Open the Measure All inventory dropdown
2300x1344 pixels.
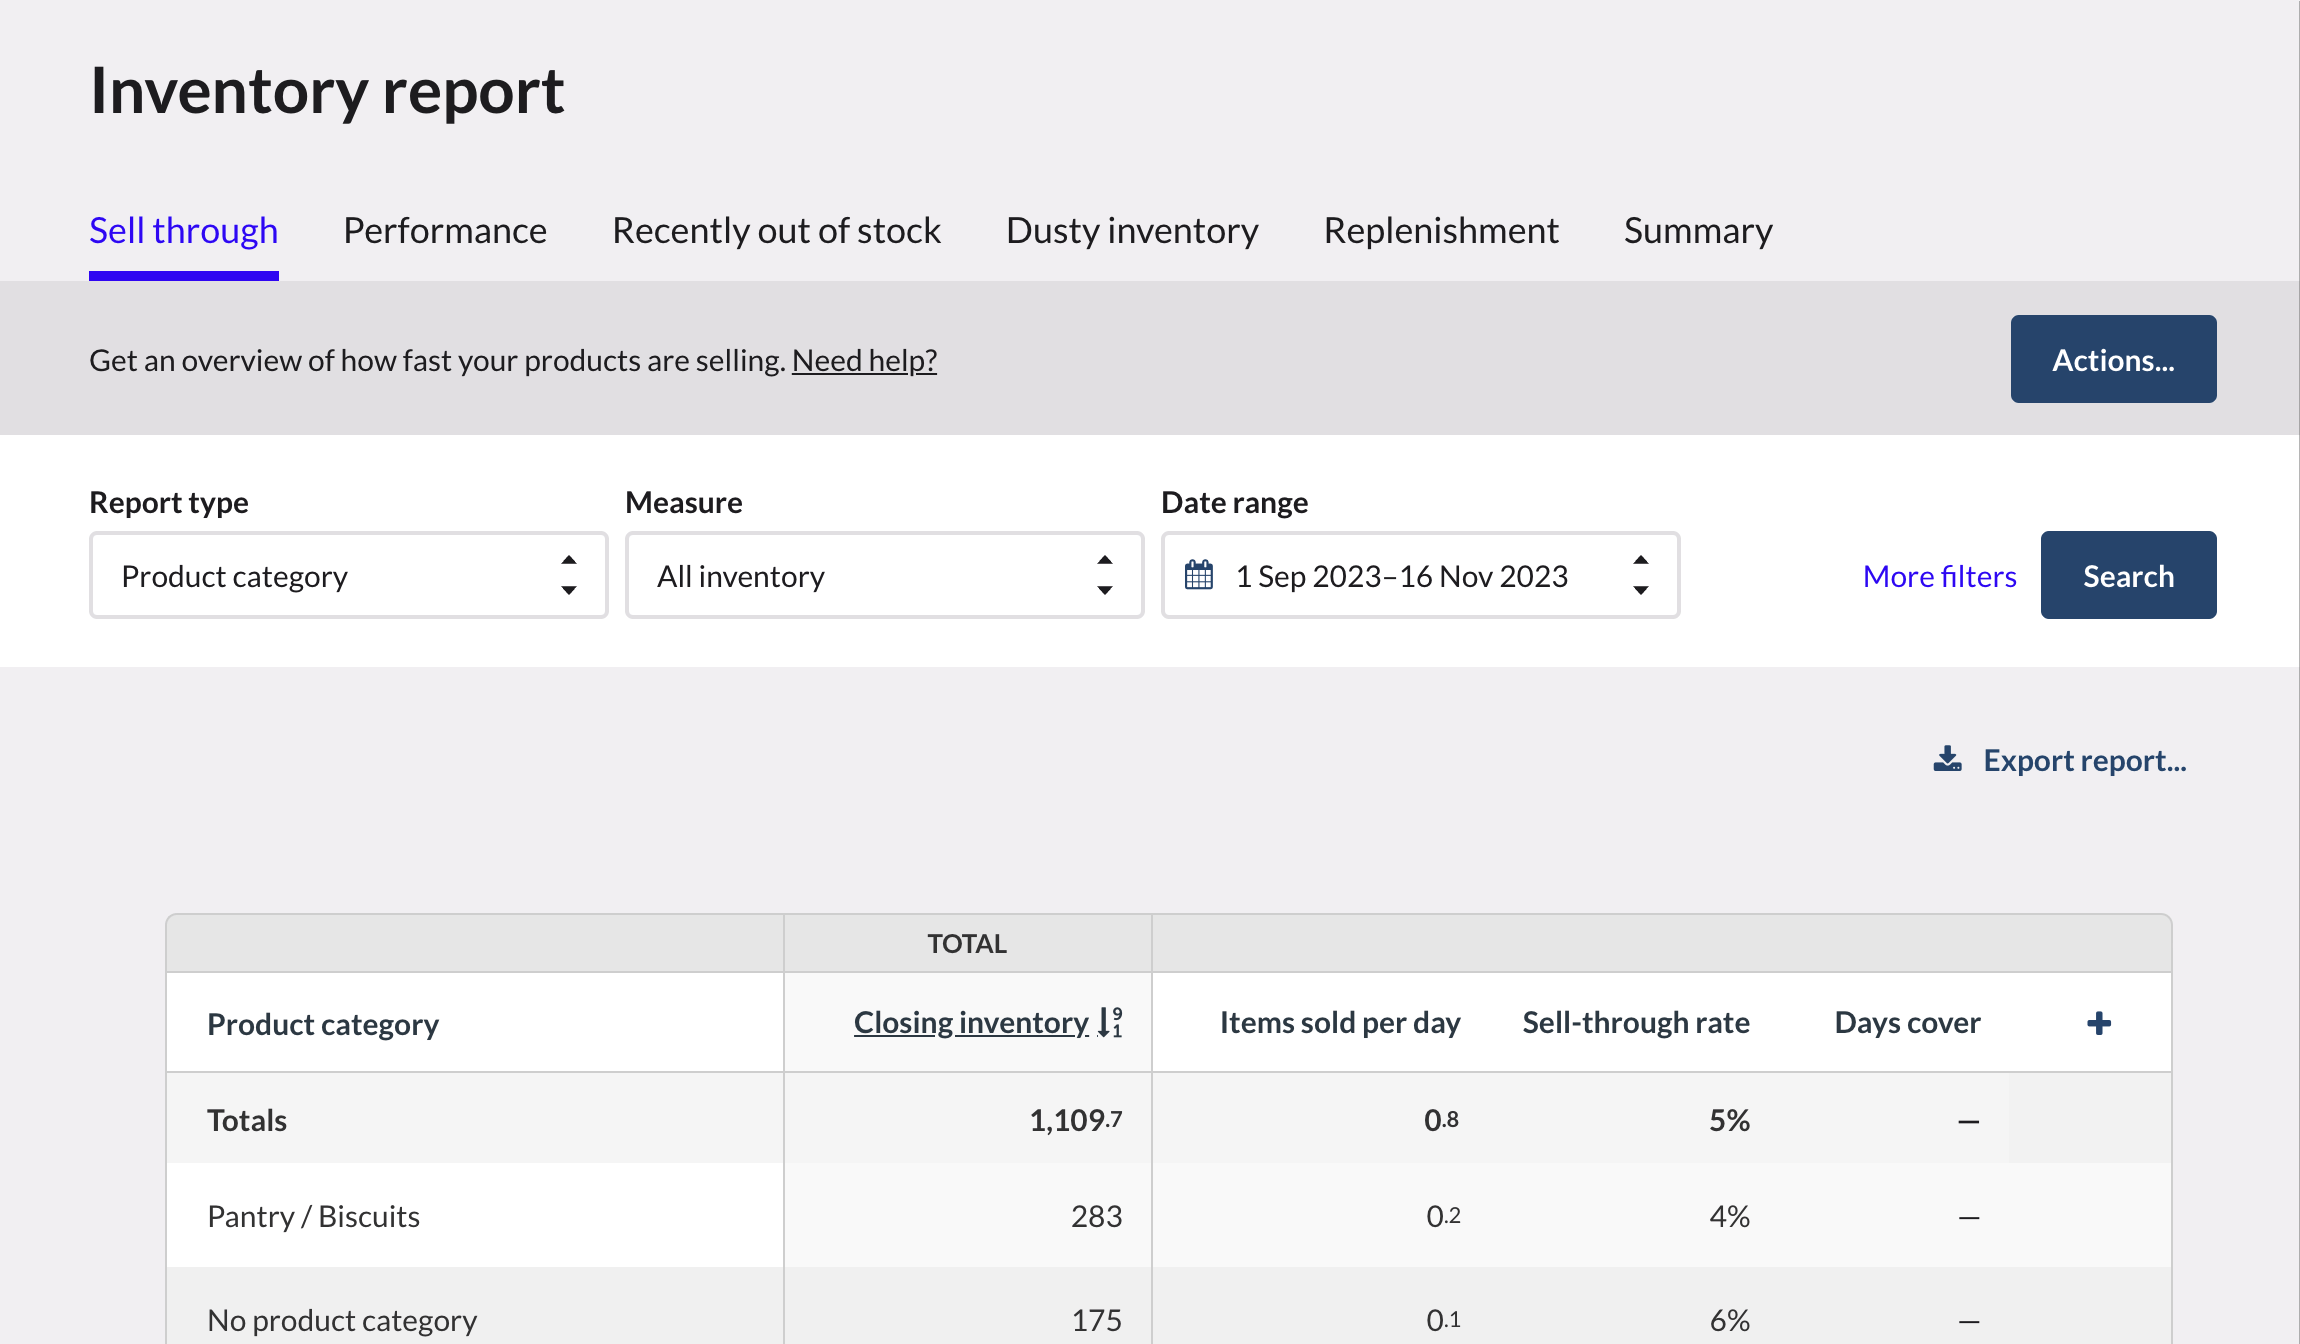(884, 576)
